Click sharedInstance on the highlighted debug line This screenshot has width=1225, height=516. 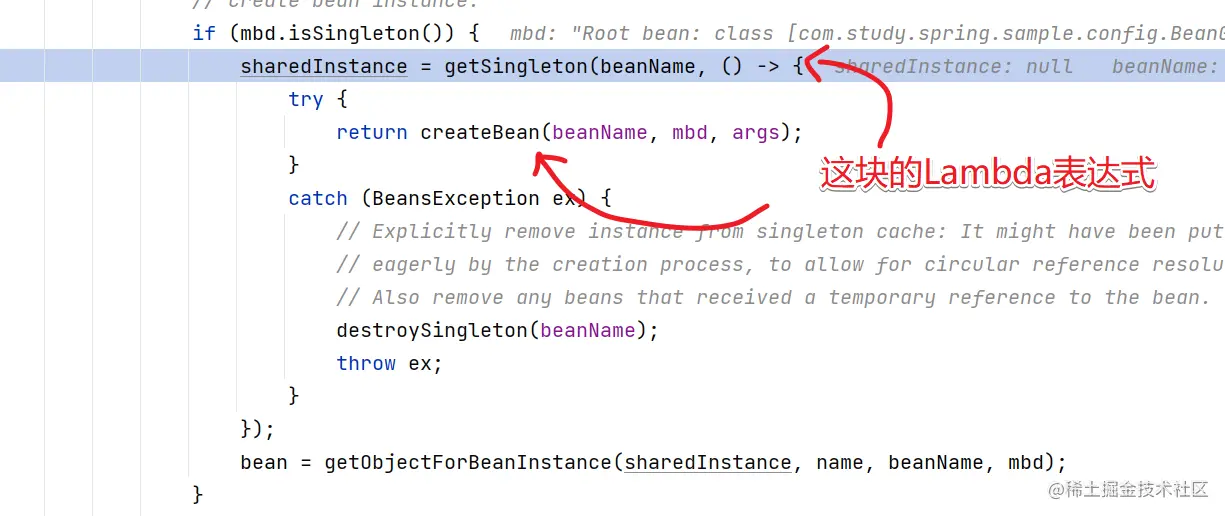click(x=324, y=66)
